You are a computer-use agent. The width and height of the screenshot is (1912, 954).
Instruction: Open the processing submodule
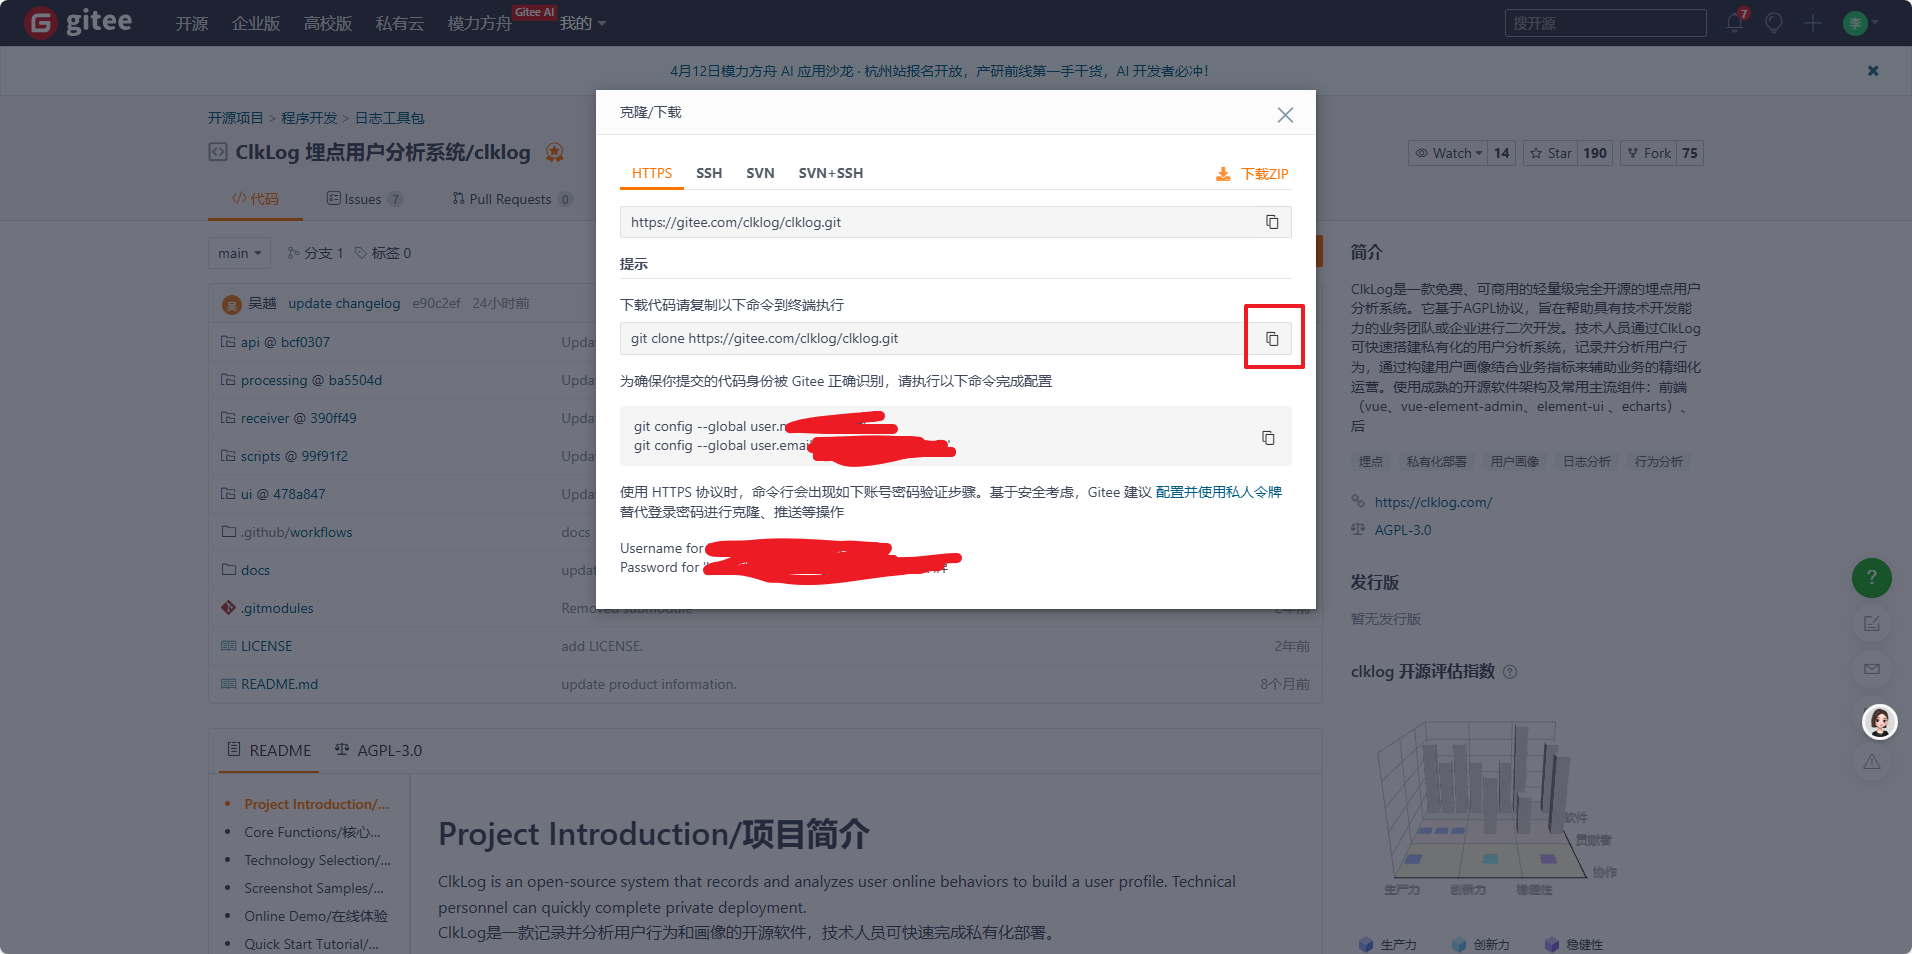311,380
